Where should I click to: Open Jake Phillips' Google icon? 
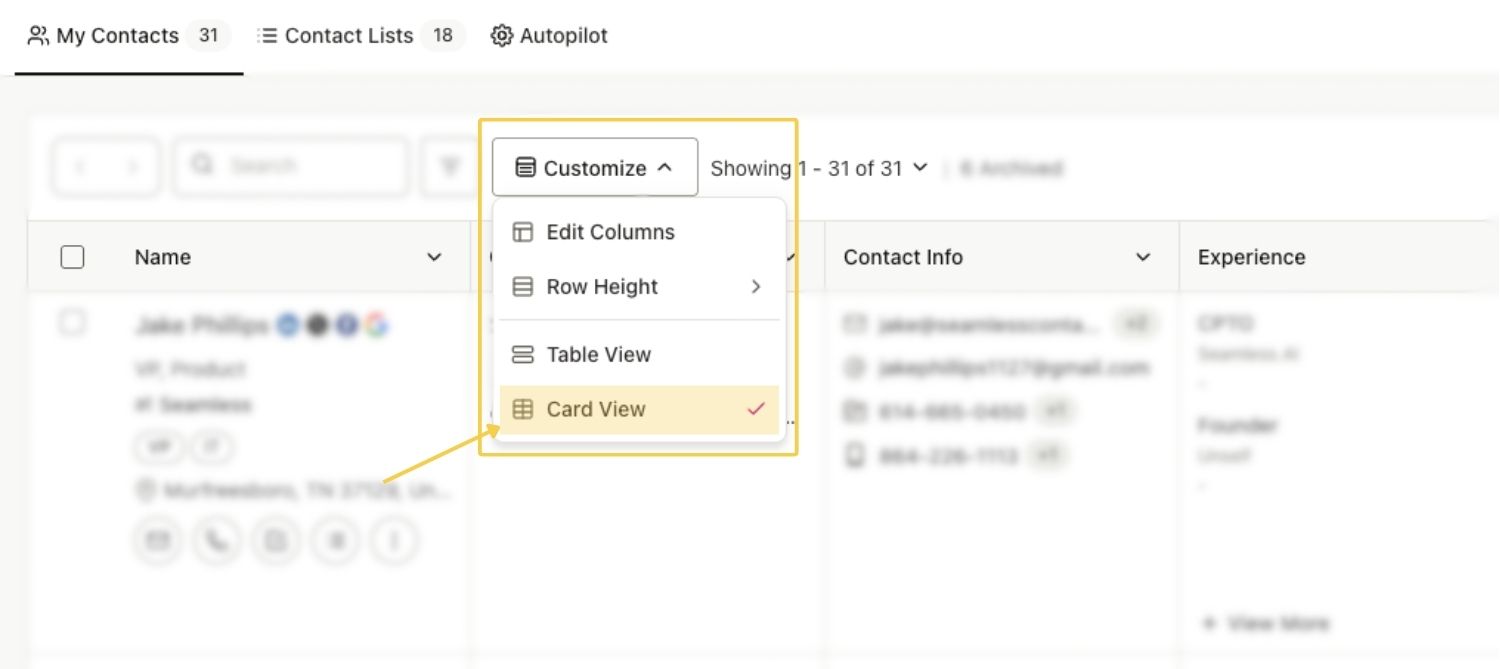[x=376, y=324]
